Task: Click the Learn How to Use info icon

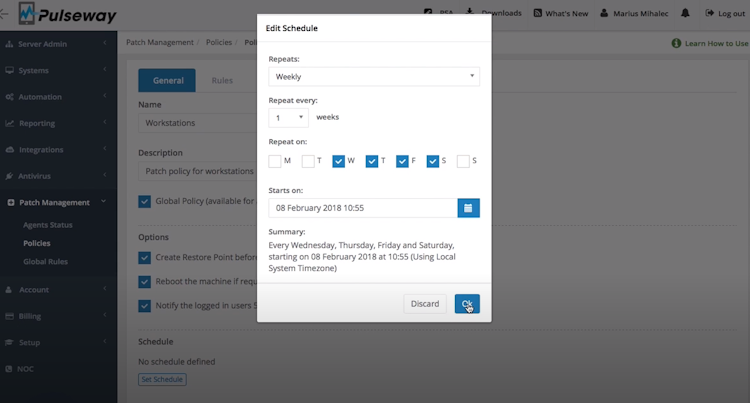Action: (676, 44)
